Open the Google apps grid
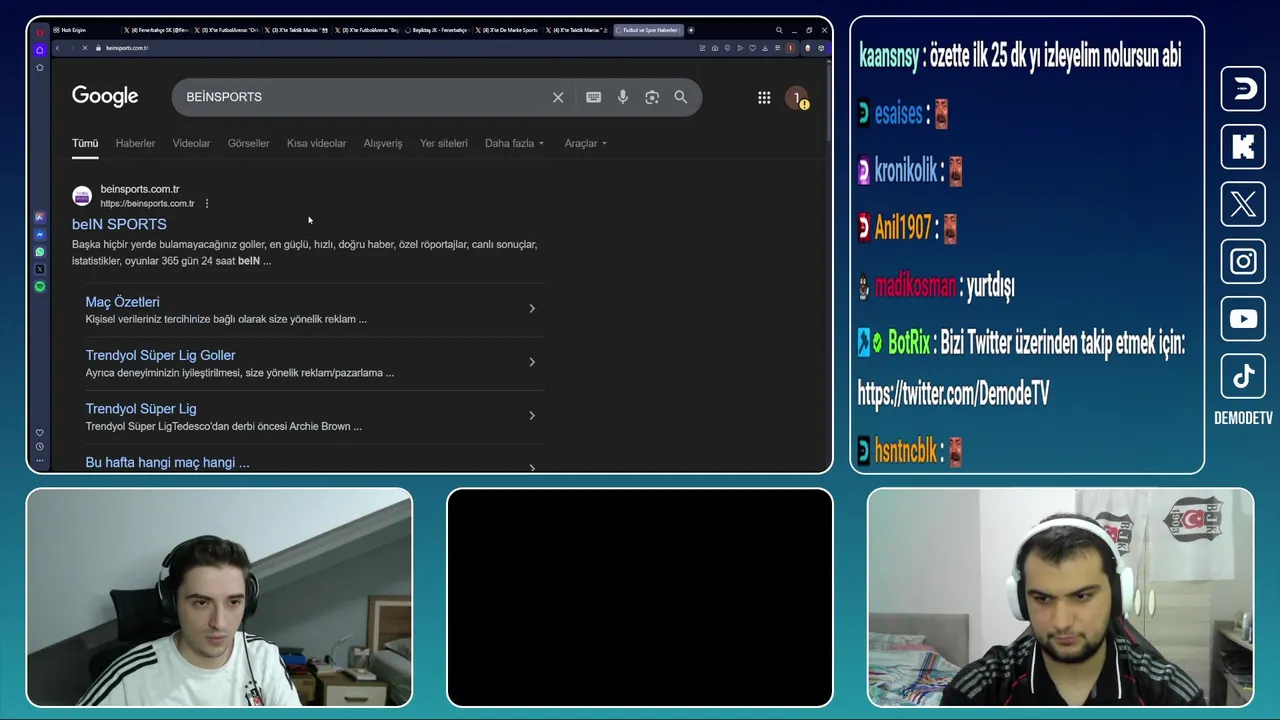 point(764,97)
